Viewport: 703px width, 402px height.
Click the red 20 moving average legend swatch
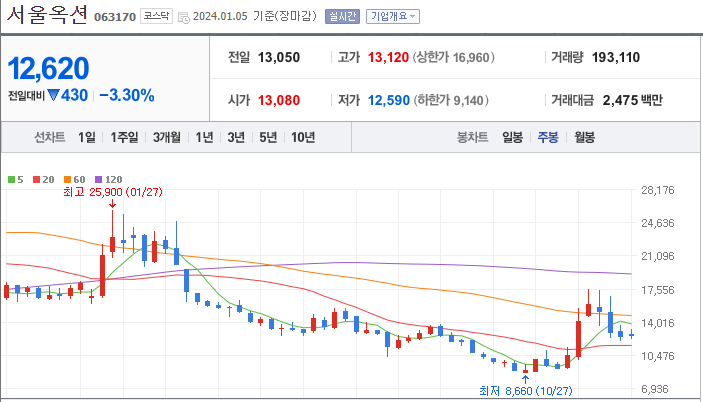click(x=37, y=180)
